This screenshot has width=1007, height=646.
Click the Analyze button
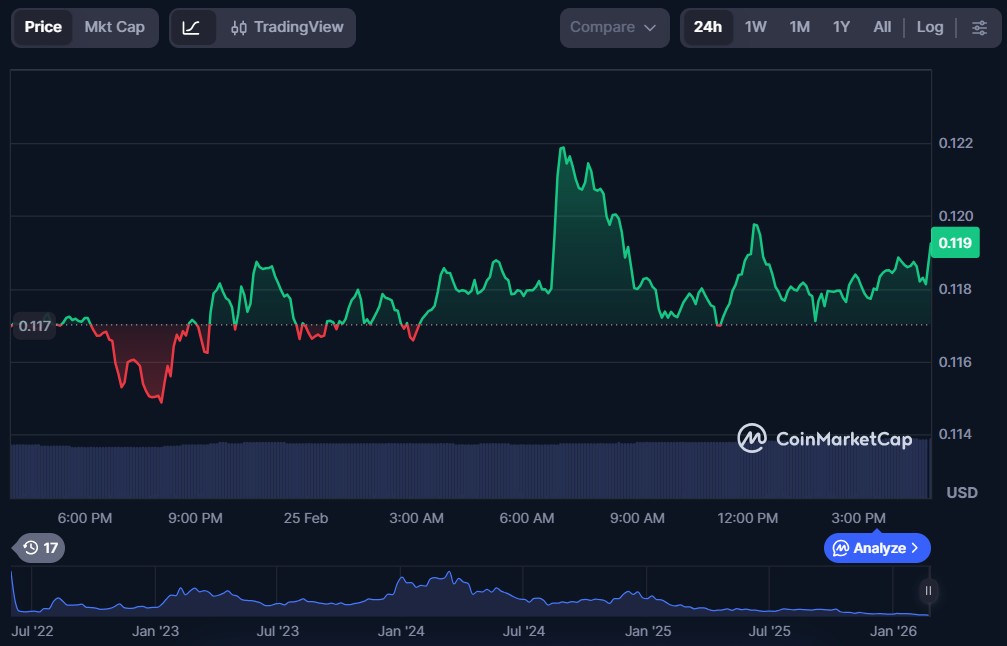point(870,548)
